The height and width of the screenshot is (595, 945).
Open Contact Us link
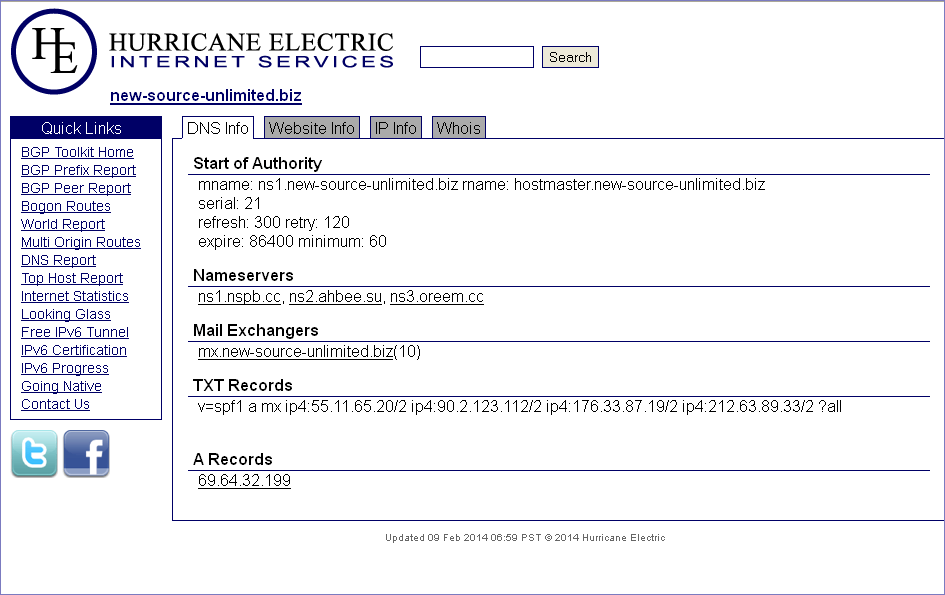point(55,405)
